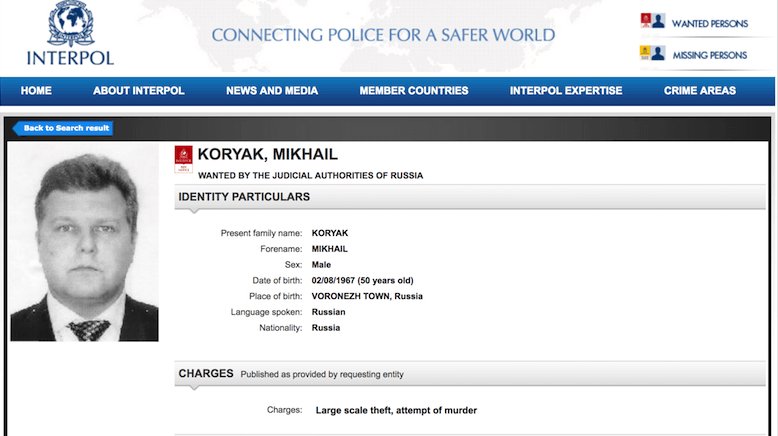The width and height of the screenshot is (778, 436).
Task: Click the disclosure triangle under IDENTITY PARTICULARS
Action: [194, 211]
